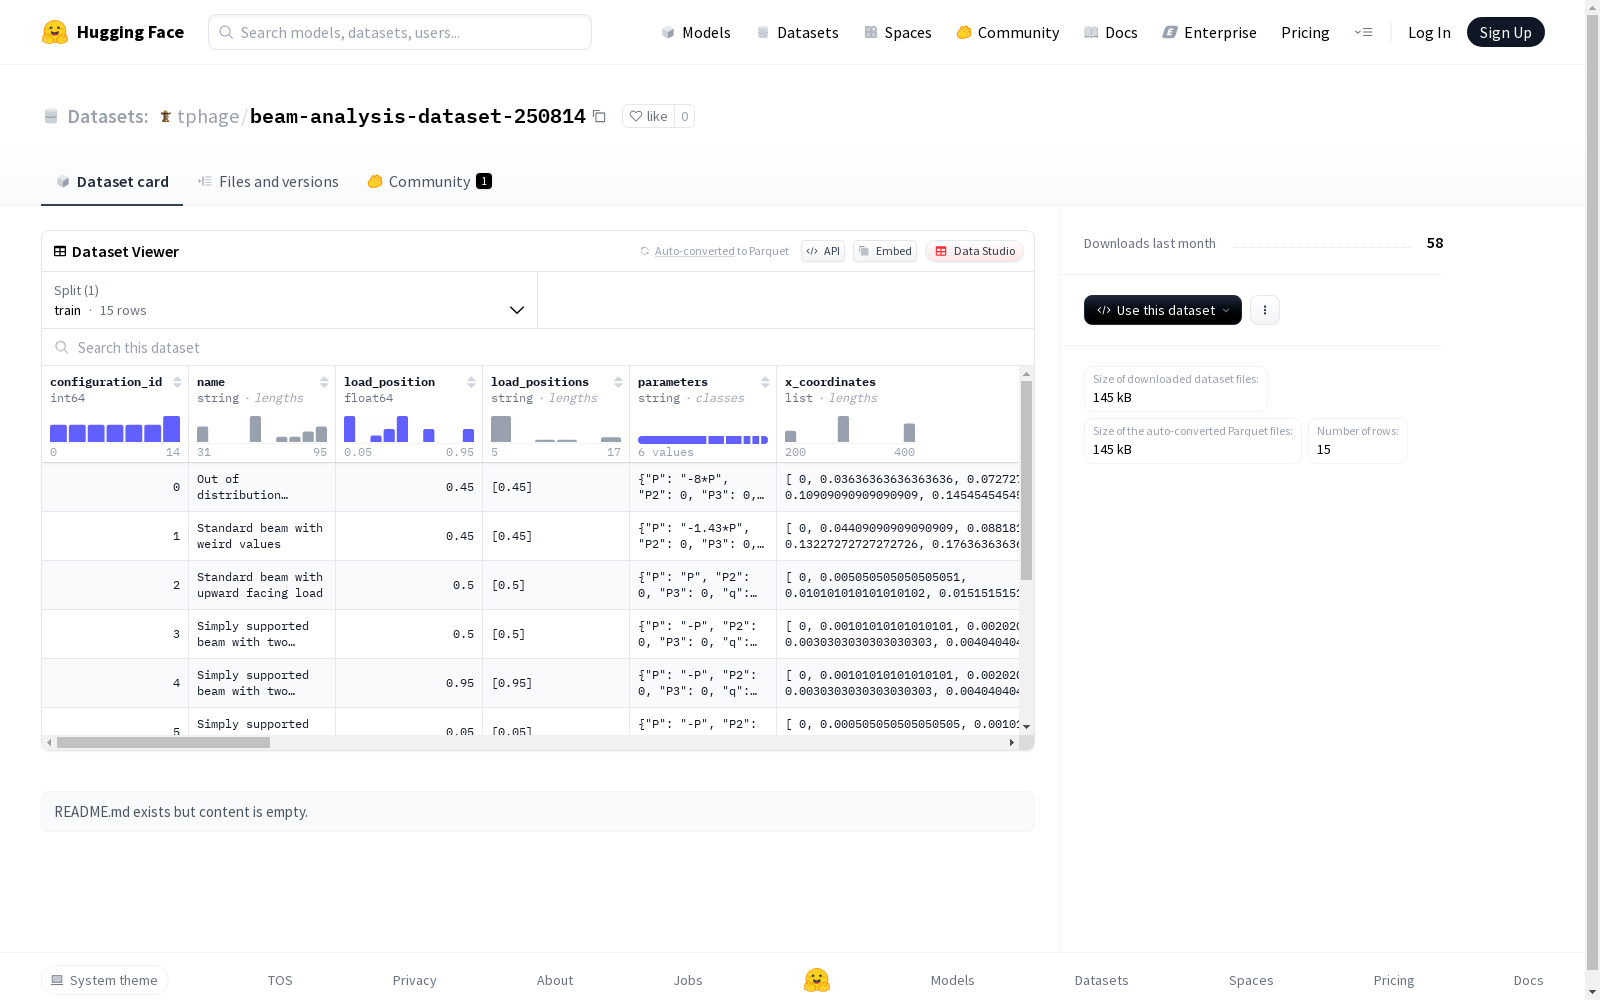Open Pricing link in footer

pyautogui.click(x=1394, y=980)
